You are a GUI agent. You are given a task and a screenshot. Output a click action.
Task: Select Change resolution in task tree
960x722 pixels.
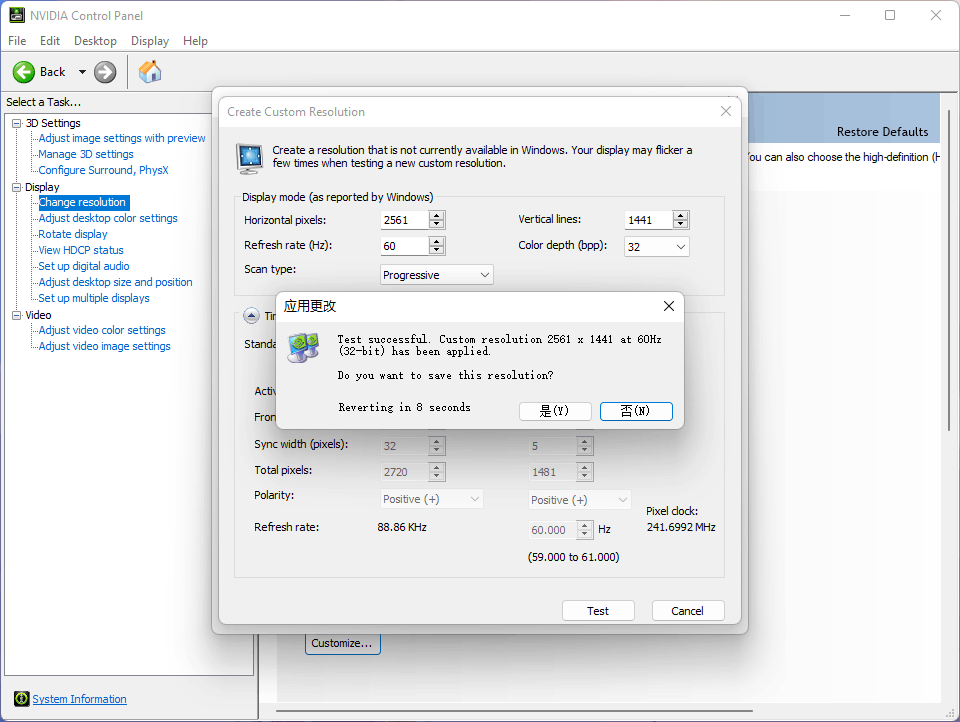83,202
